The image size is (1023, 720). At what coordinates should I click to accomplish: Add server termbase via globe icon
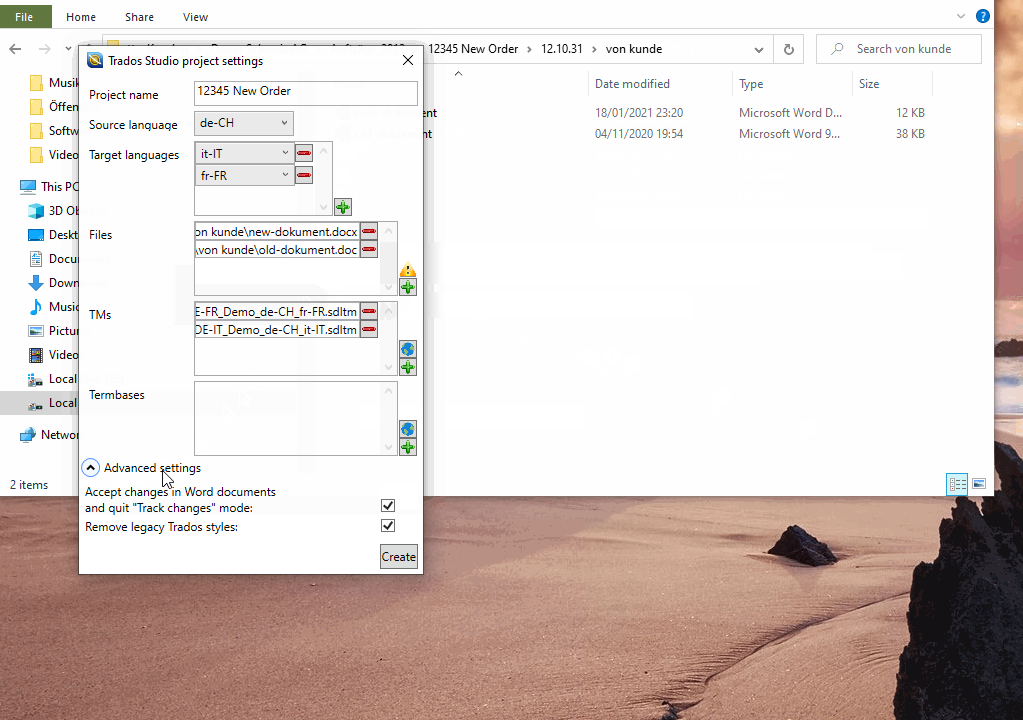pos(408,429)
